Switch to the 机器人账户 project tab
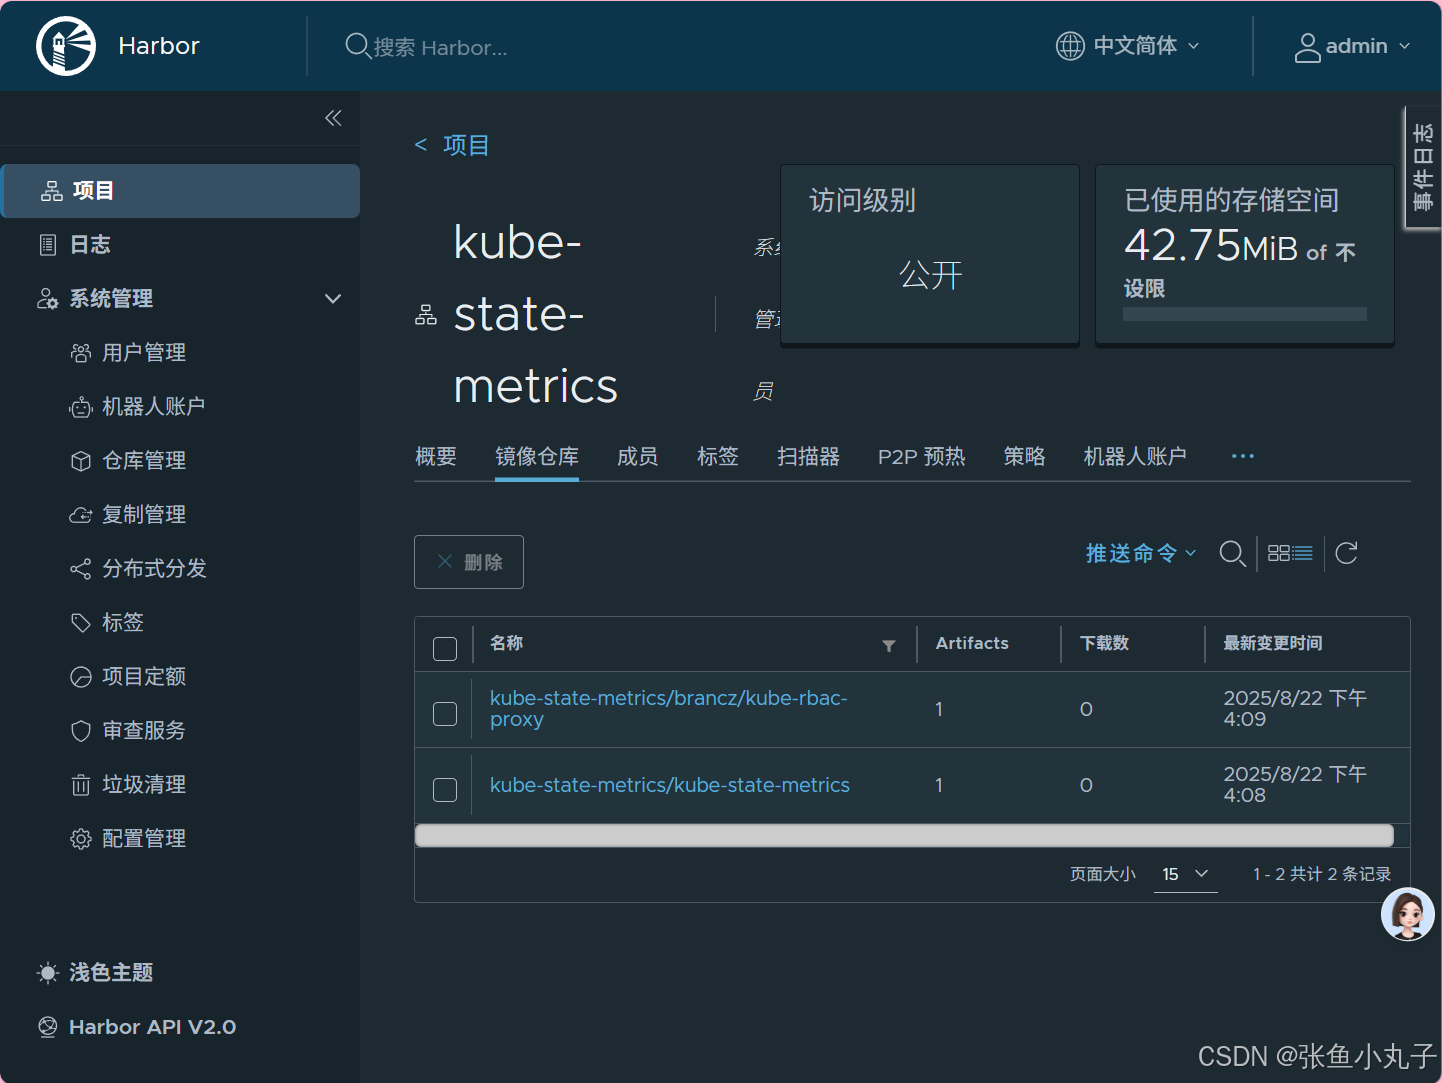 point(1135,457)
